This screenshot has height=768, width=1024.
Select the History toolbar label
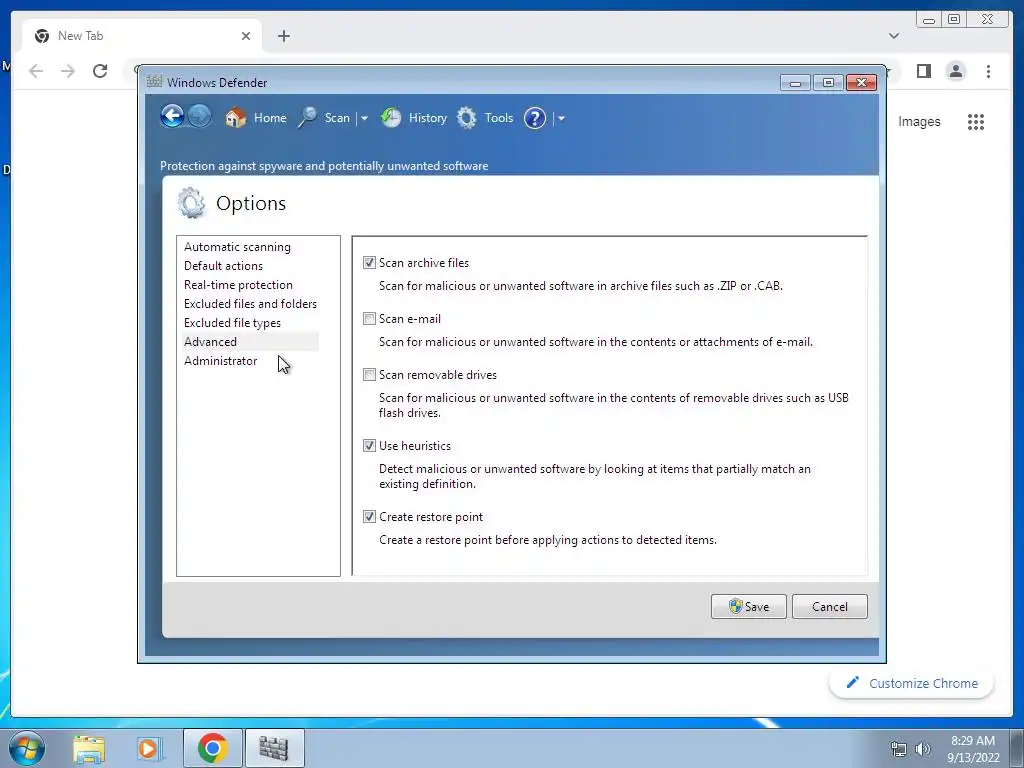428,118
